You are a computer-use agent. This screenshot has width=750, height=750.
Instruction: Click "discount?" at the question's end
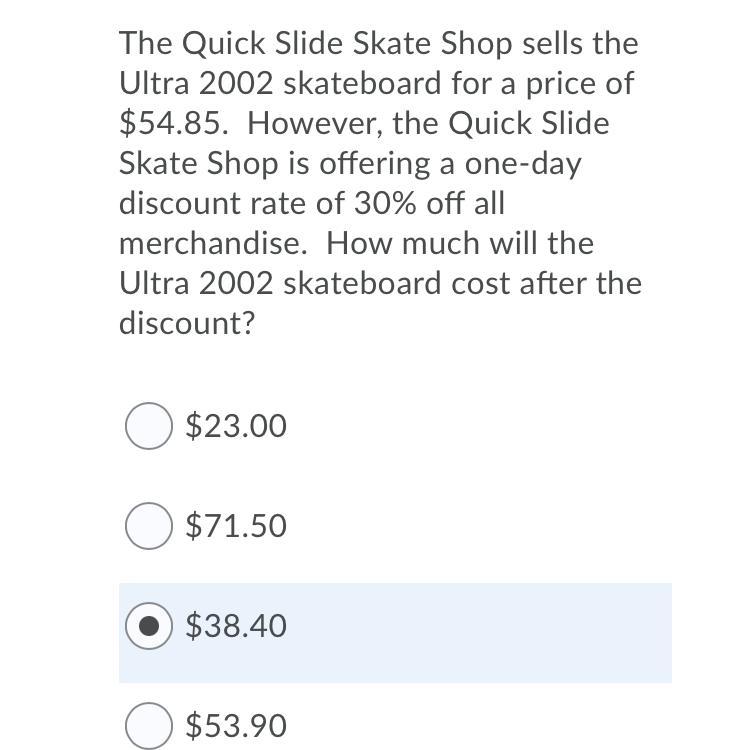pos(188,323)
